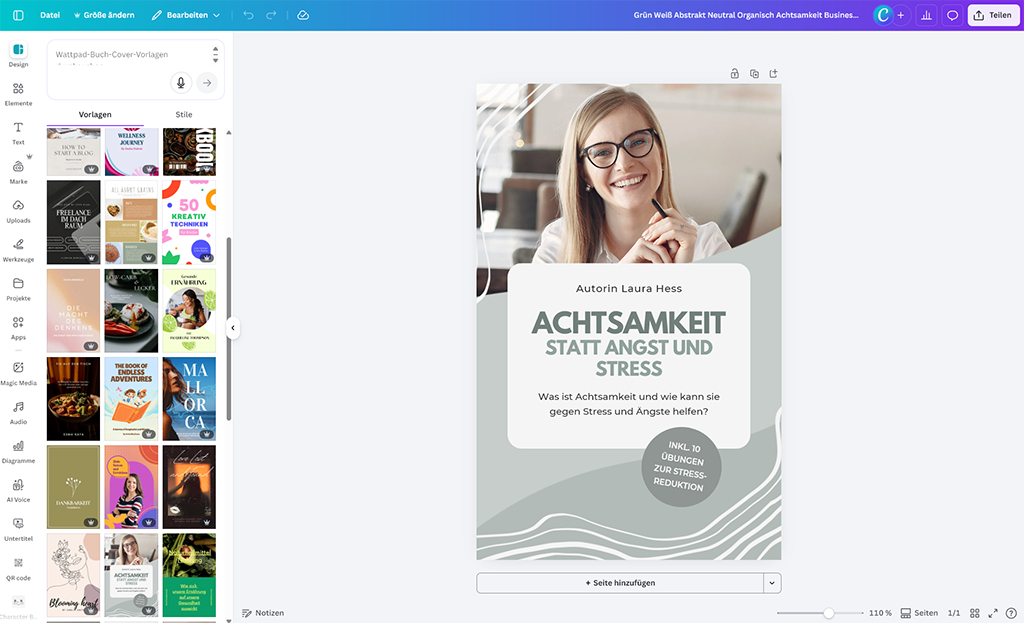Select Book of Endless Adventures template
The image size is (1024, 623).
(x=131, y=398)
